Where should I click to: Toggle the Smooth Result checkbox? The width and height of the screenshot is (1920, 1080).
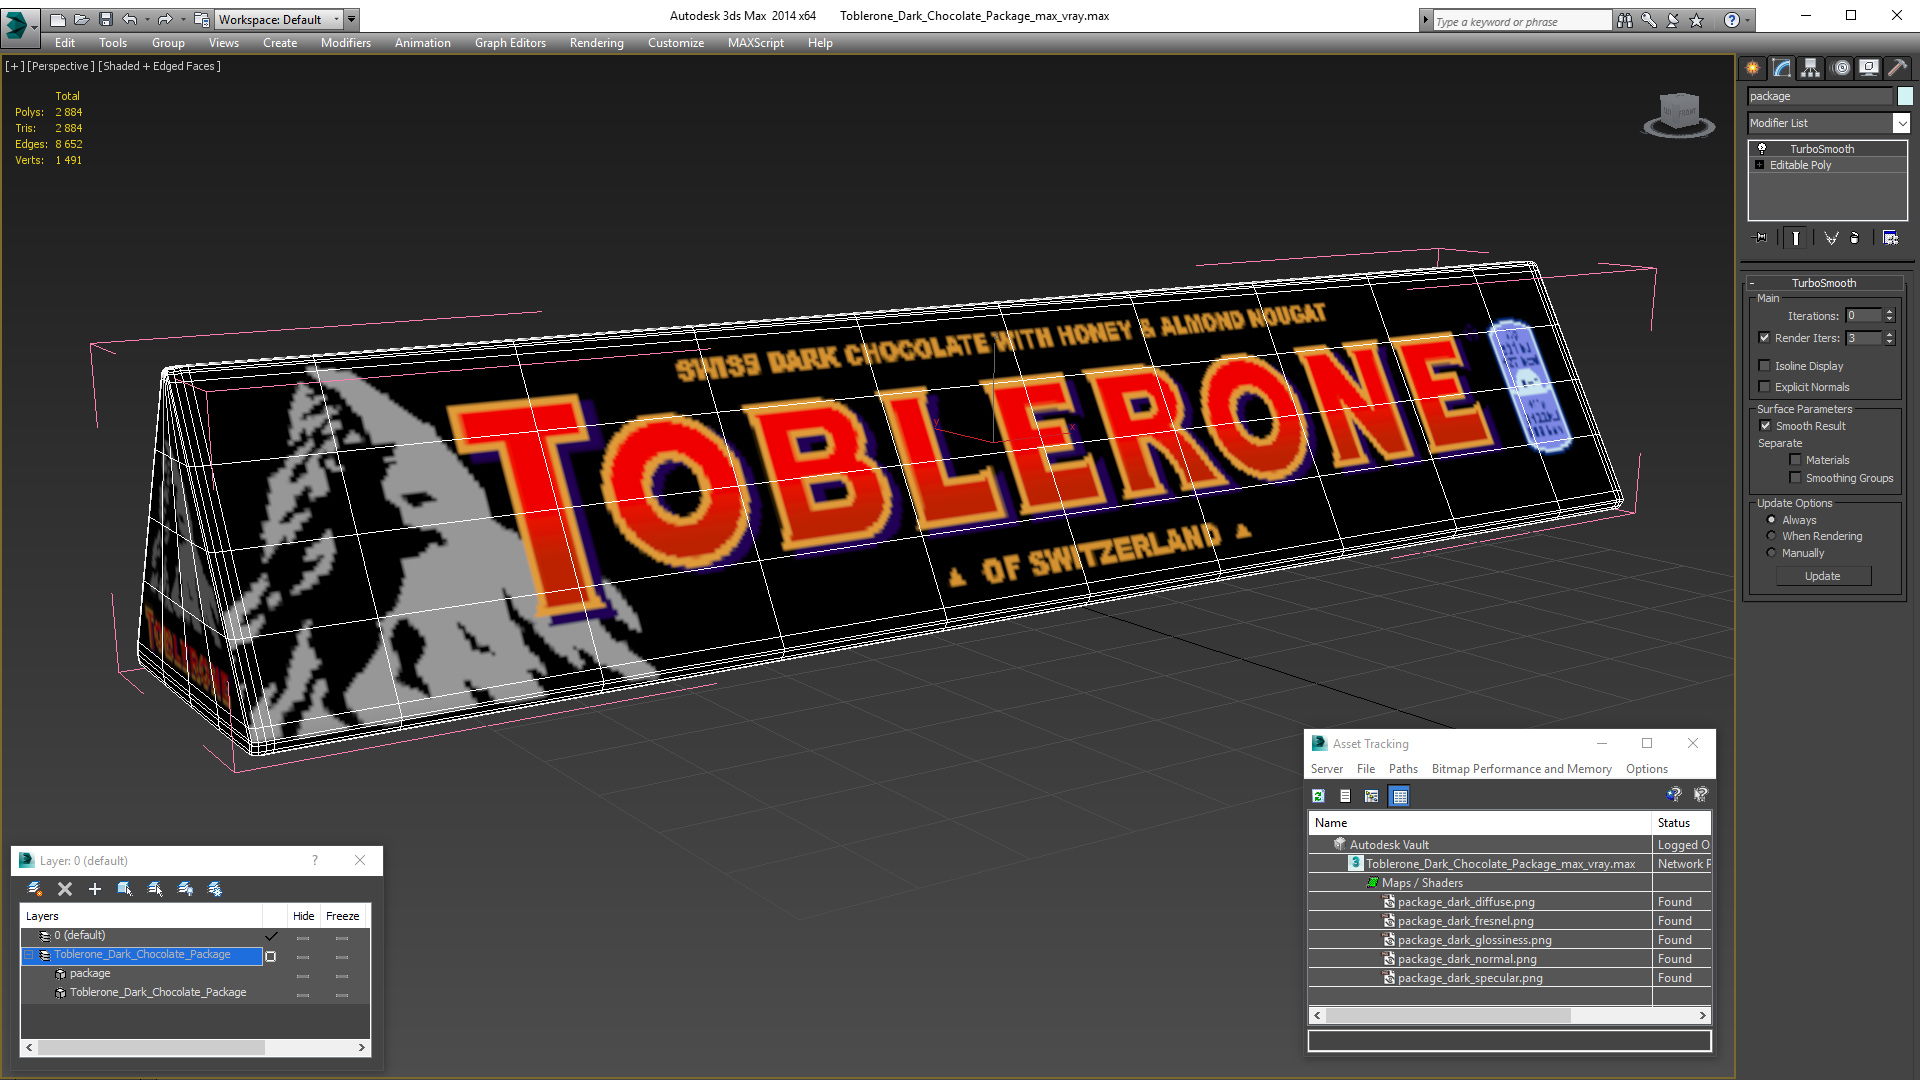[x=1766, y=426]
